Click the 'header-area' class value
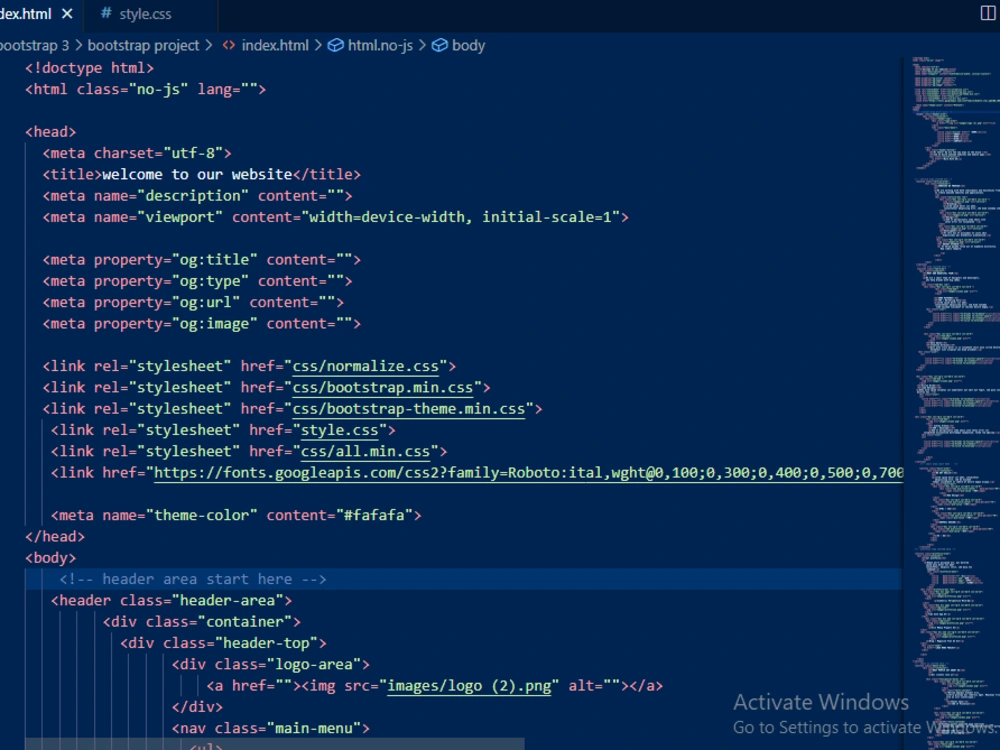 coord(227,601)
